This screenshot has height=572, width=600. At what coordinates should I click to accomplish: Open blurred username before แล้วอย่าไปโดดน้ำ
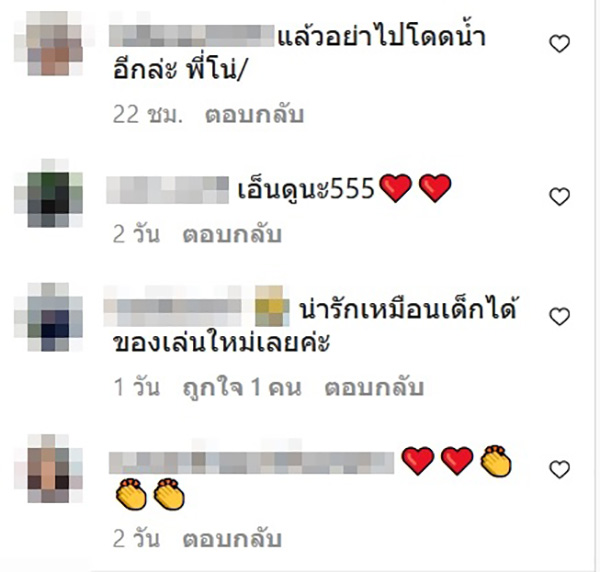tap(192, 36)
